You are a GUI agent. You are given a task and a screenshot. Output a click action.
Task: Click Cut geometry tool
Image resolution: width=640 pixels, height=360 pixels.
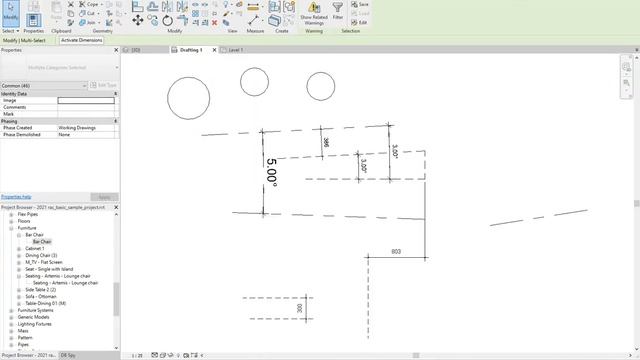pyautogui.click(x=87, y=13)
